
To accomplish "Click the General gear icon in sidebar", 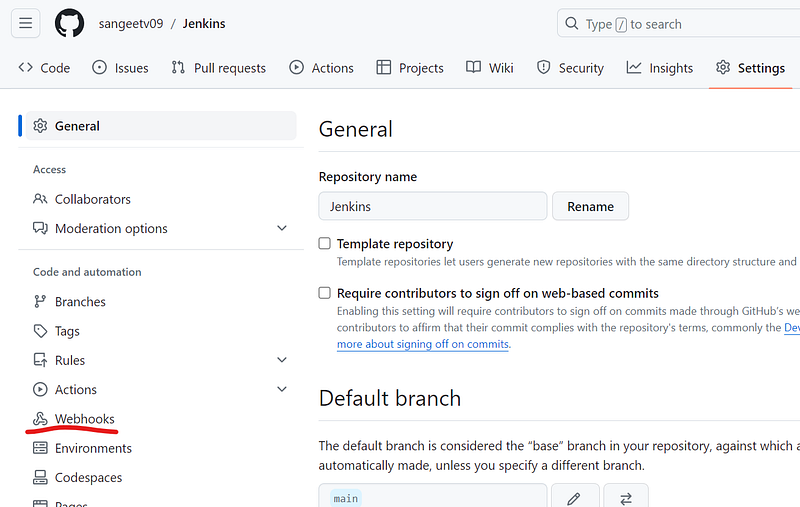I will click(40, 126).
